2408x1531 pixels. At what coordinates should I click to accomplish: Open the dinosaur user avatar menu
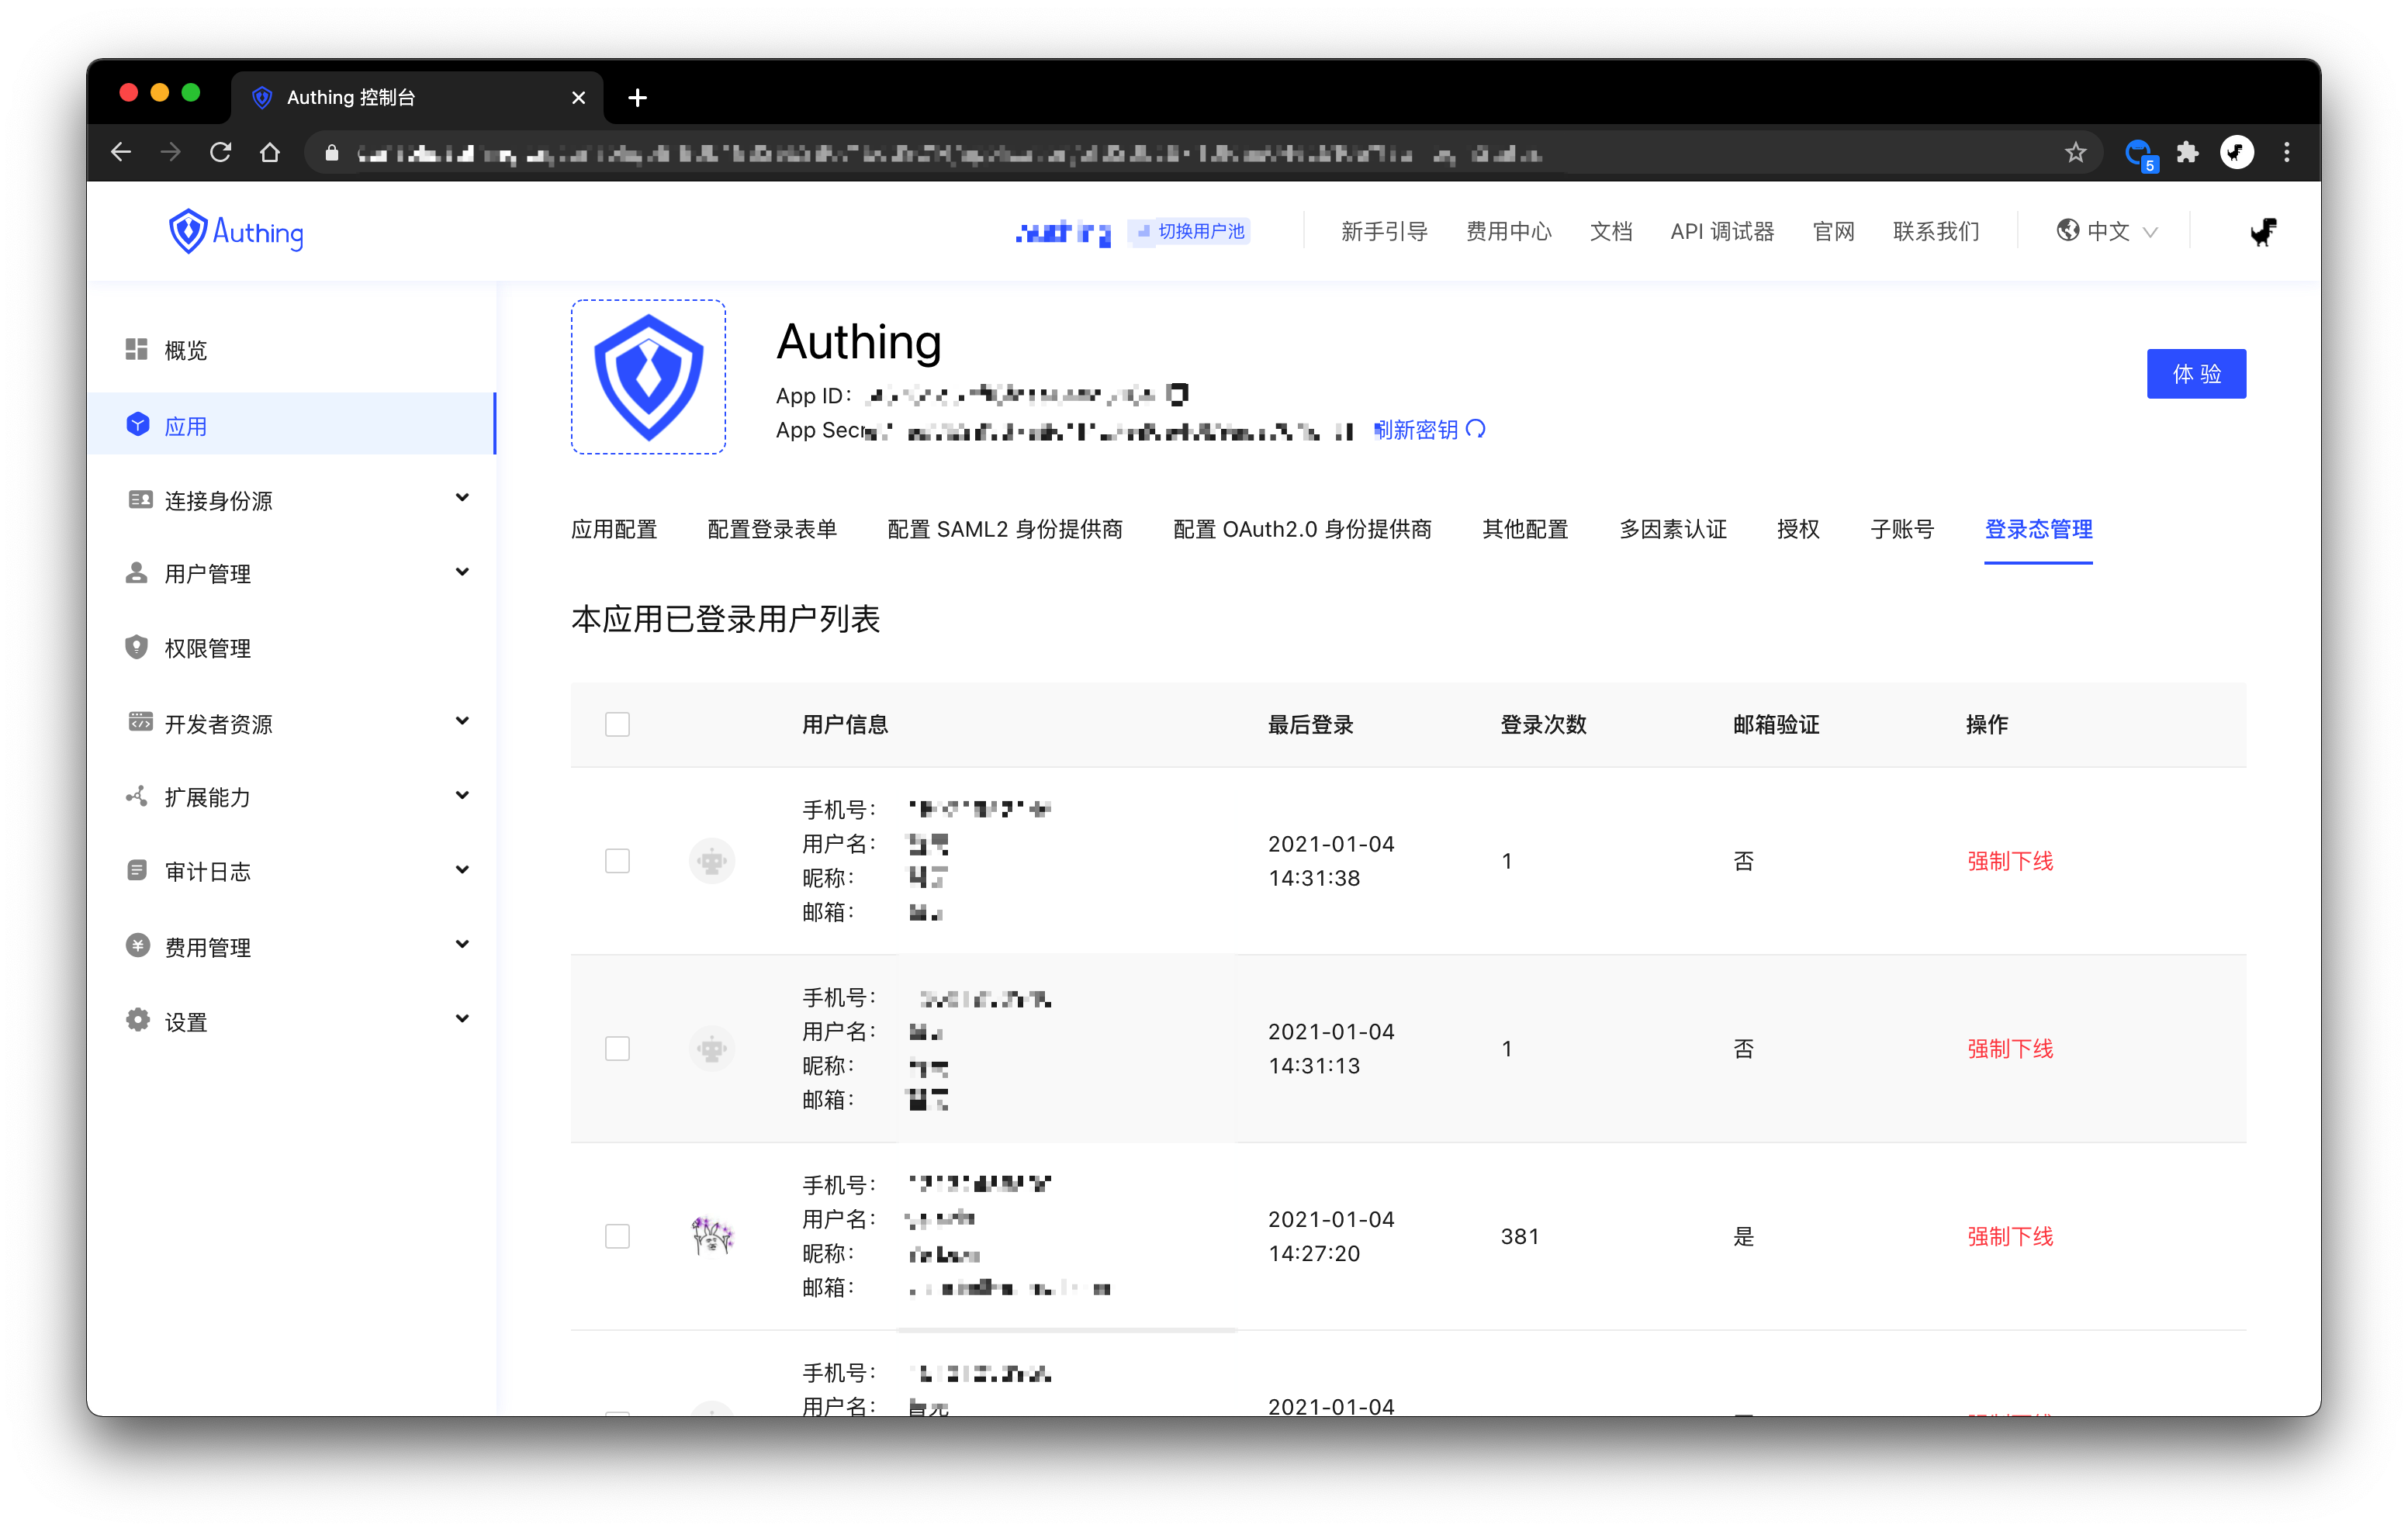pos(2263,231)
